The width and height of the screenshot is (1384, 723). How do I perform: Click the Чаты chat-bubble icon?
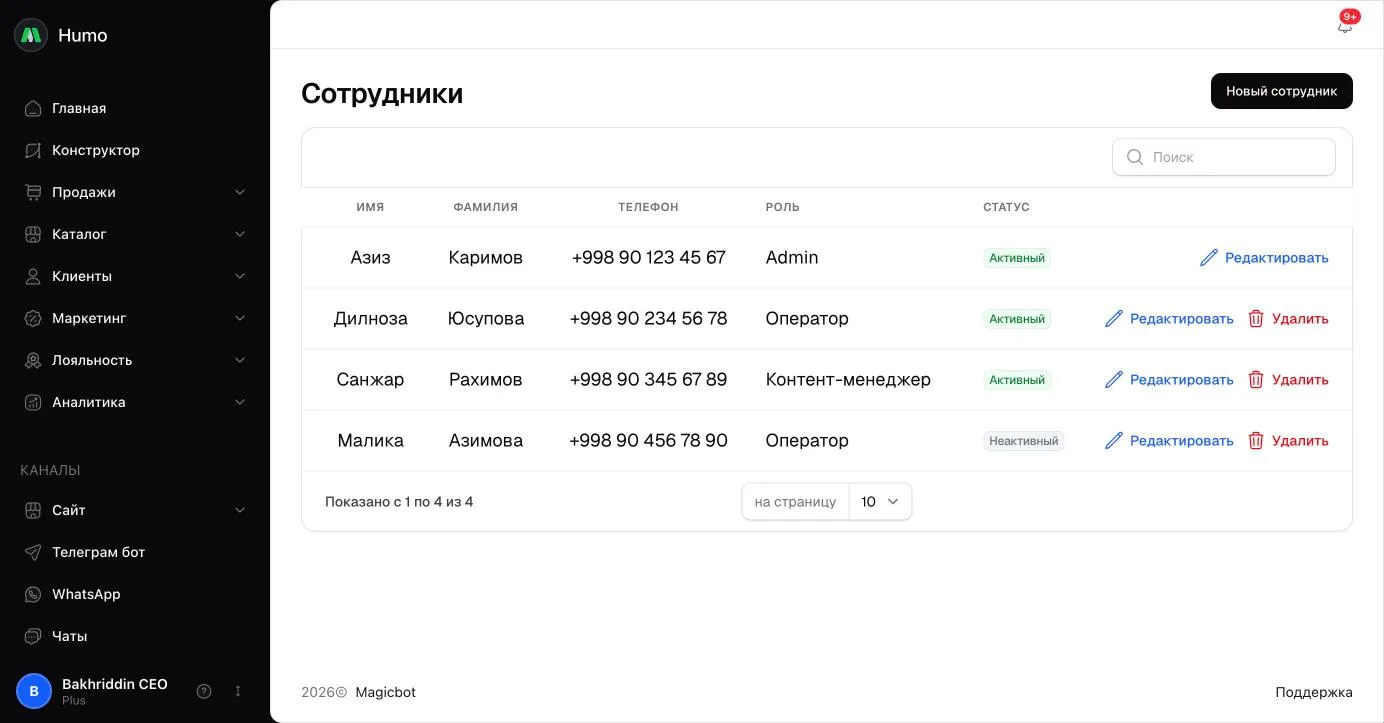coord(33,636)
